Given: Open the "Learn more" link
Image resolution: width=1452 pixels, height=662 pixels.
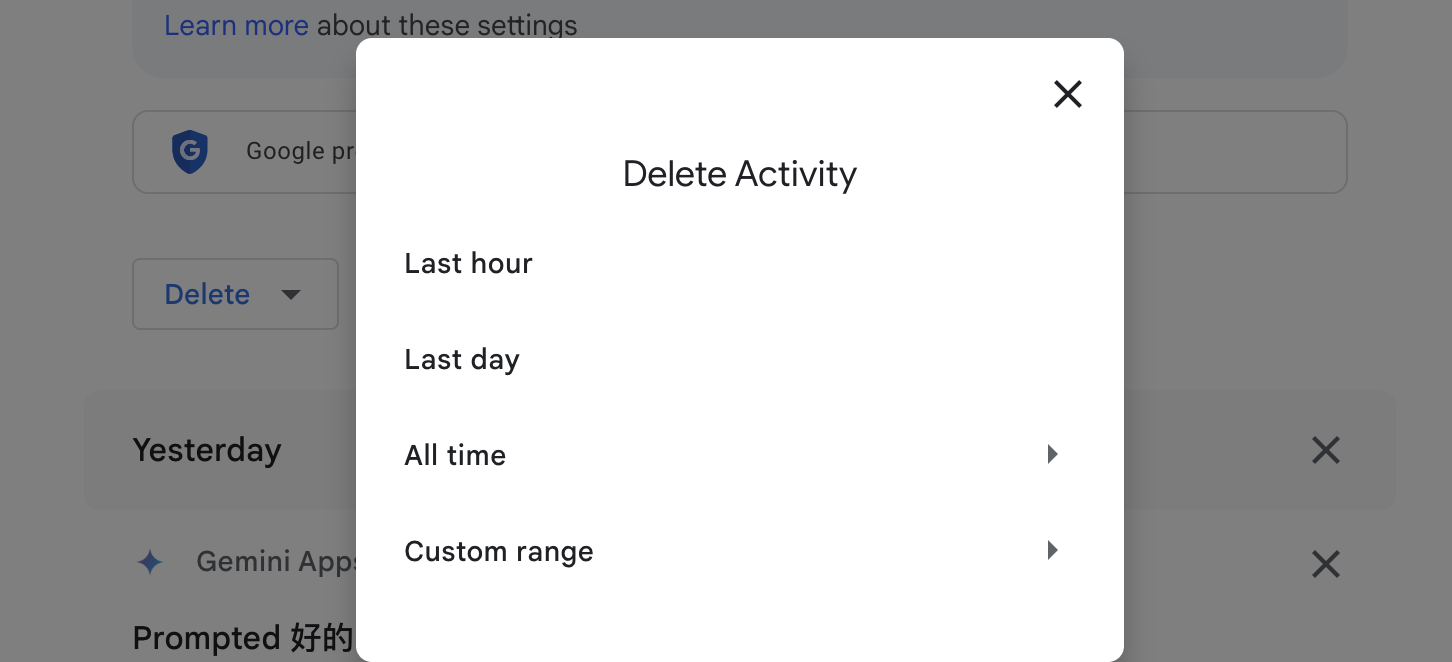Looking at the screenshot, I should [x=236, y=25].
